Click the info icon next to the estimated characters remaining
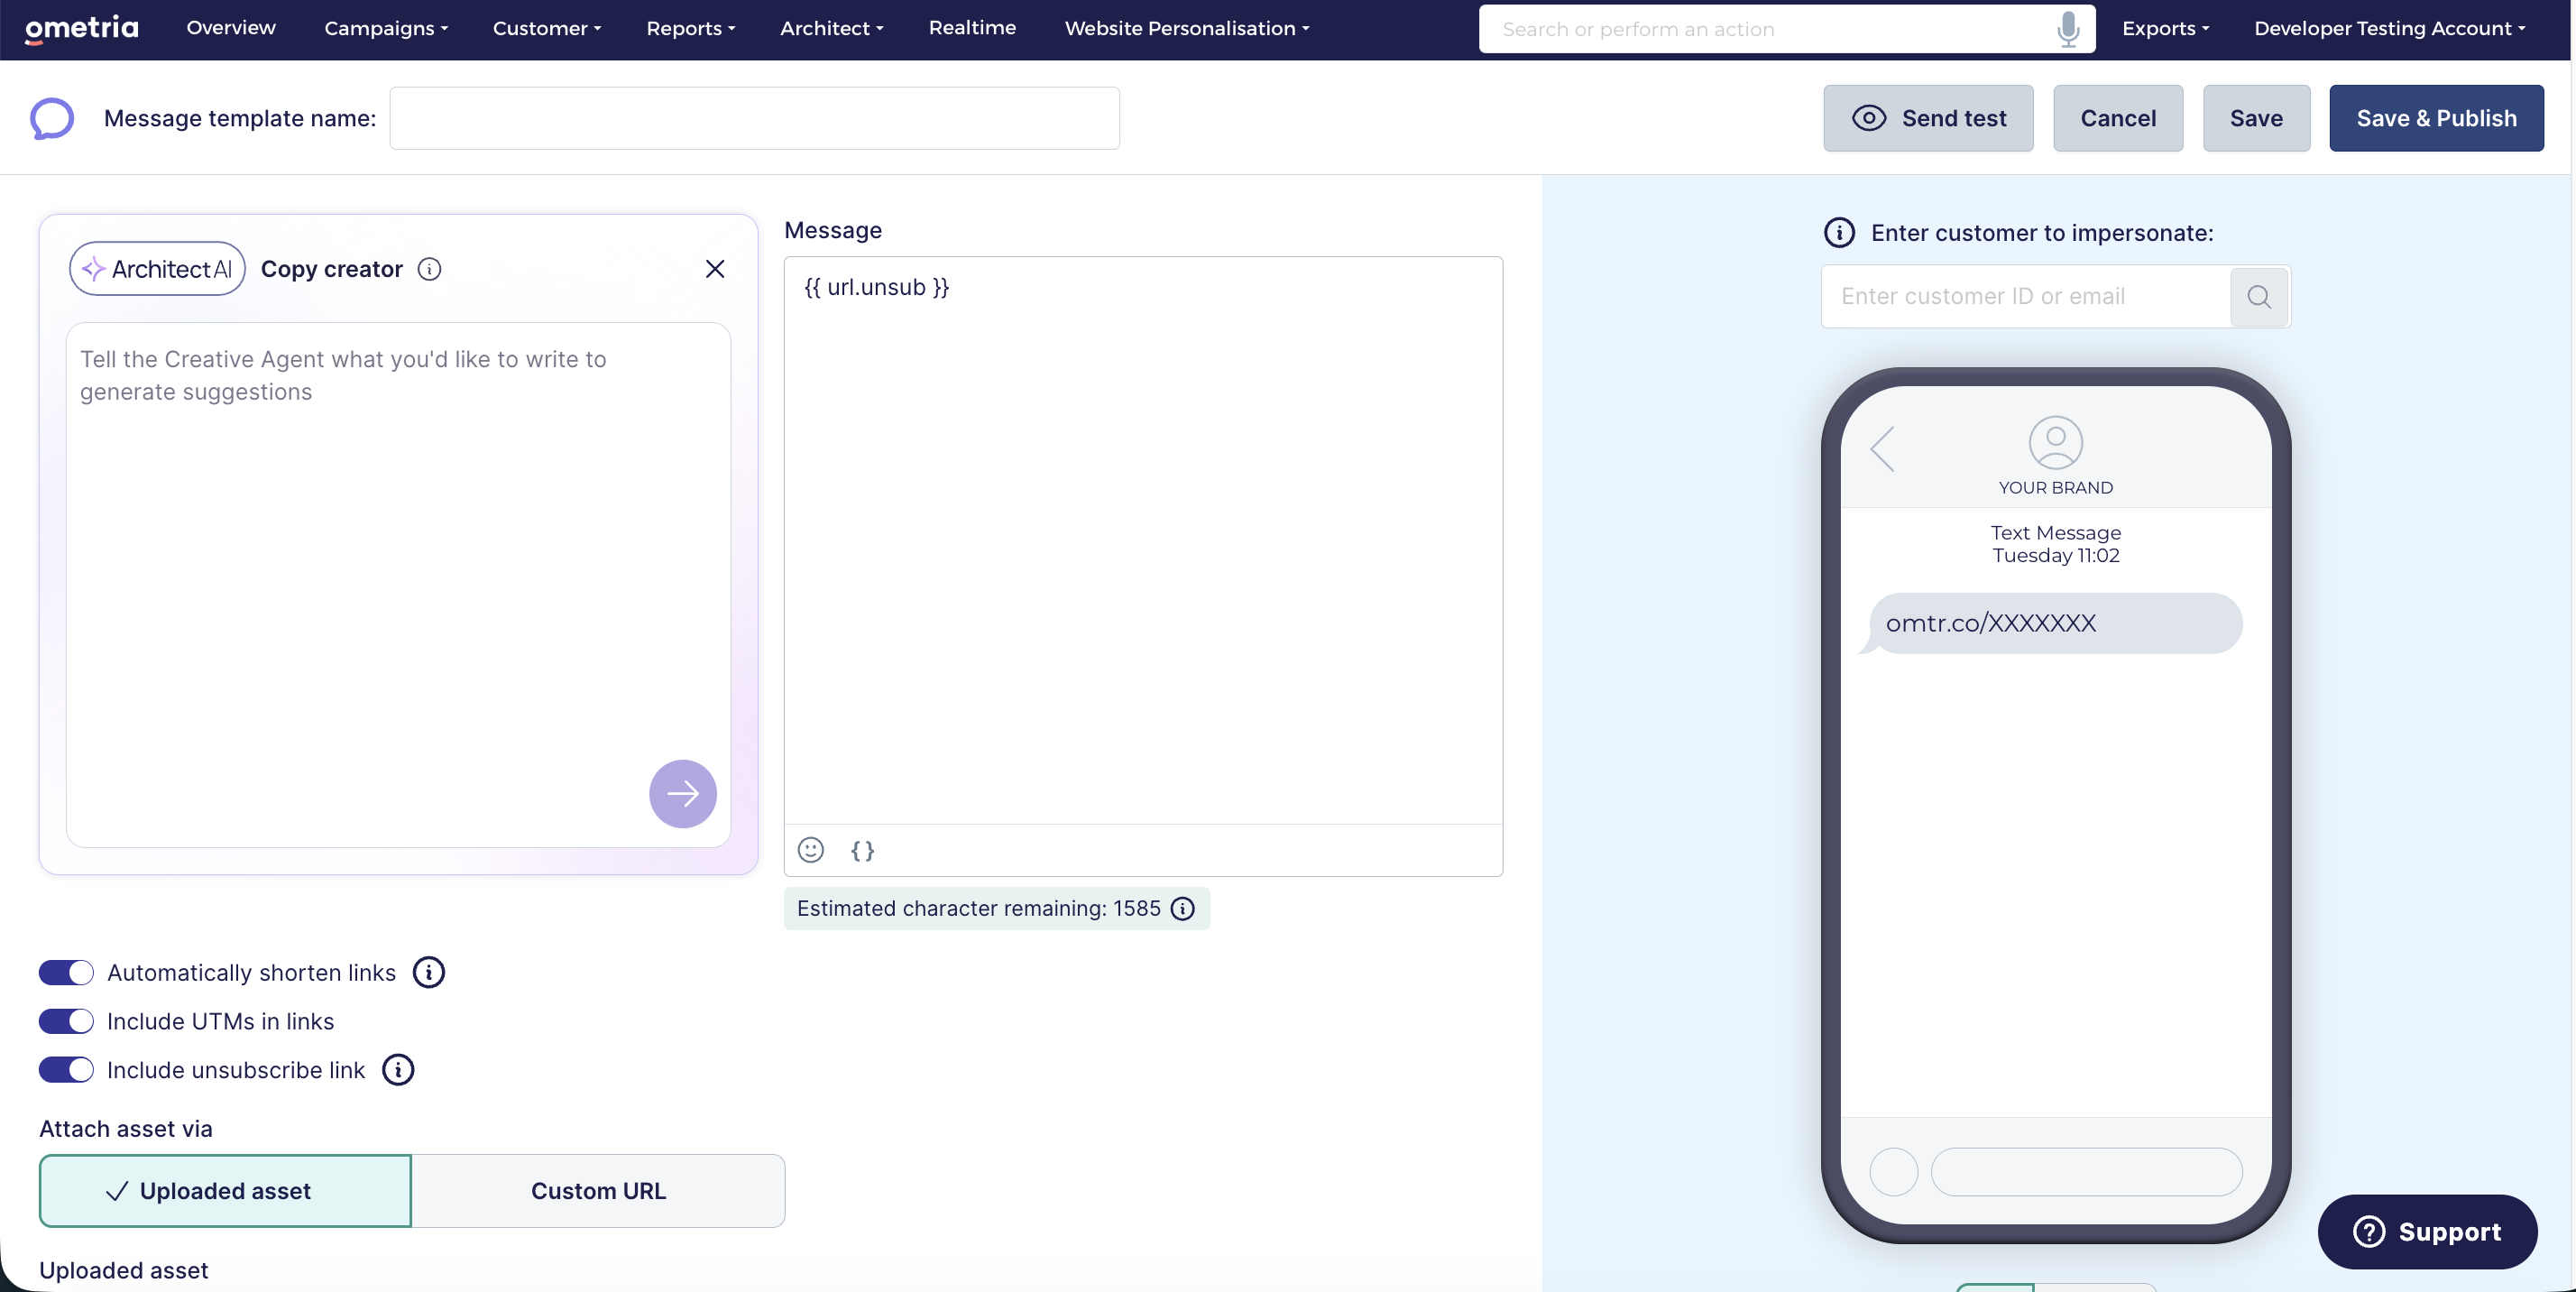 [1183, 908]
